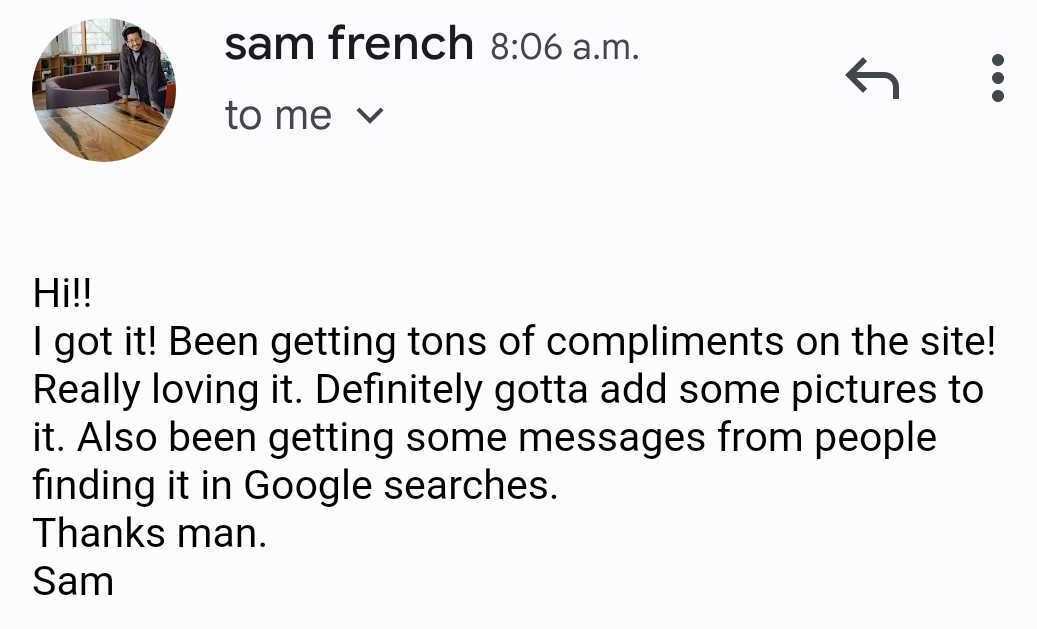Click the word "Definitely" in the message

[x=399, y=390]
